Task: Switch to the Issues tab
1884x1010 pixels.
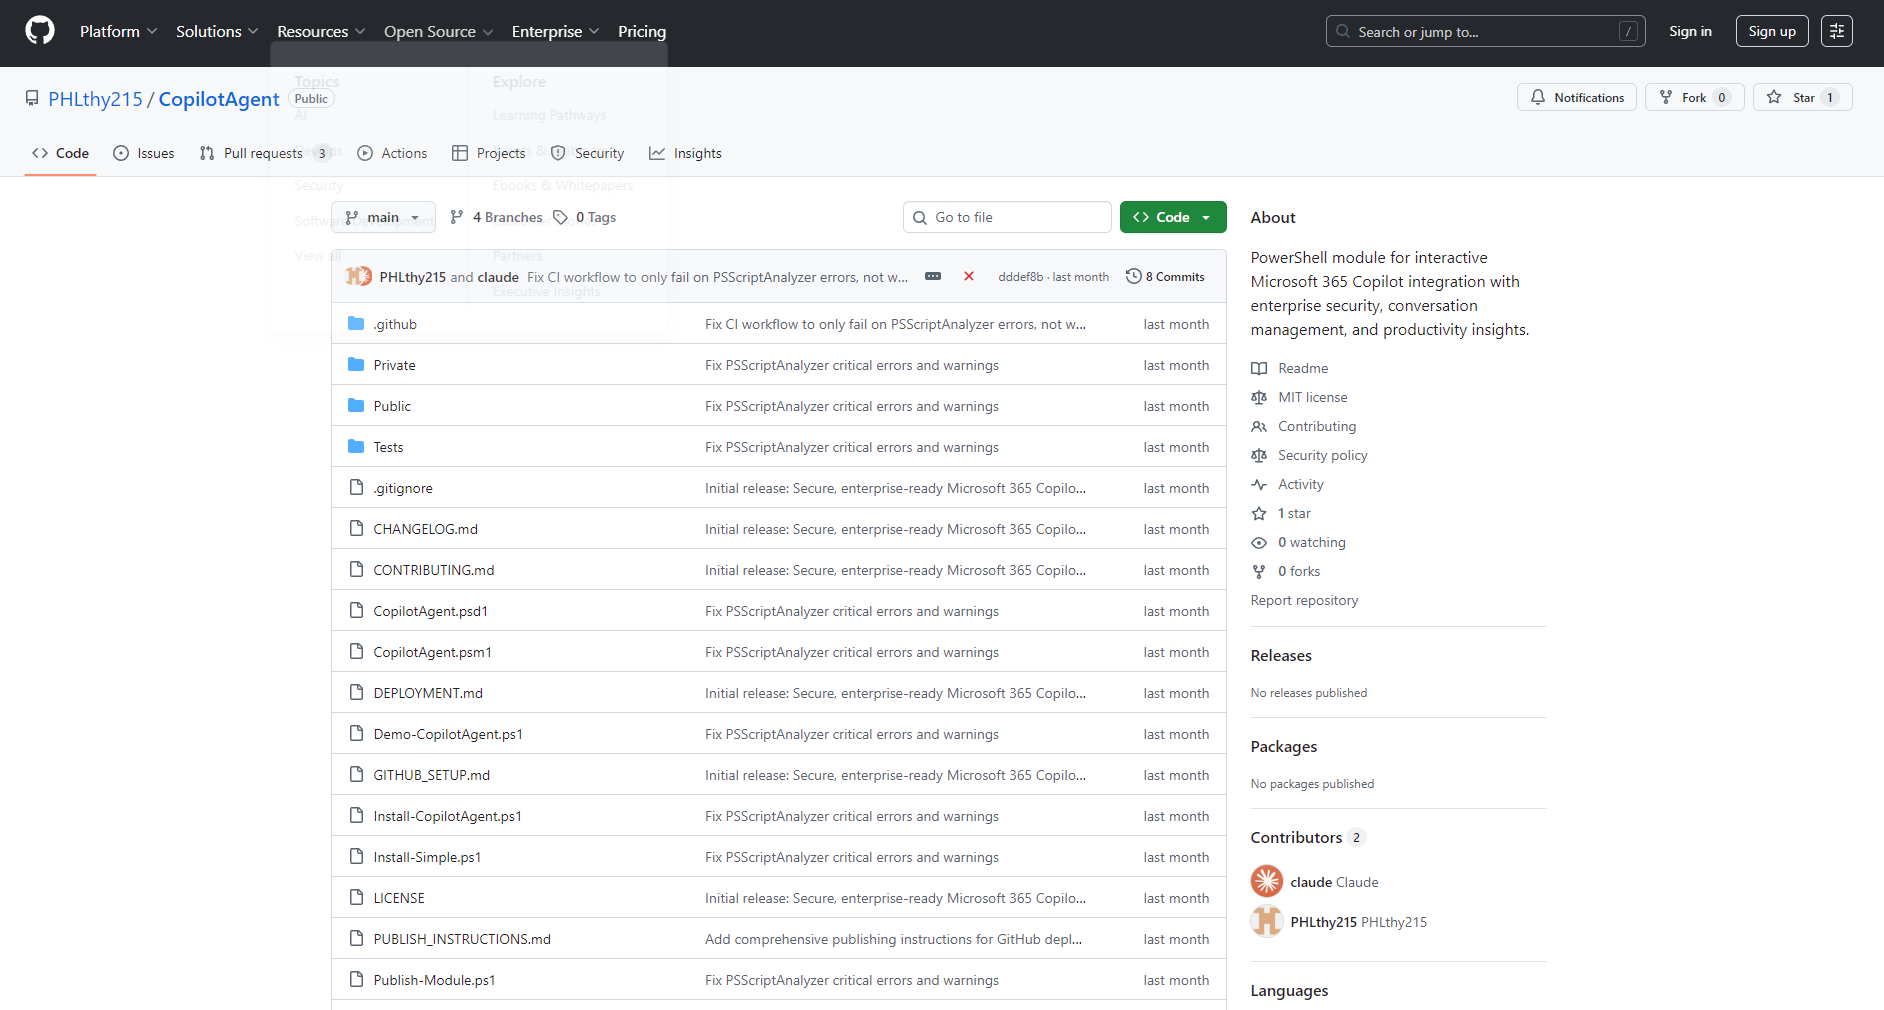Action: (x=144, y=153)
